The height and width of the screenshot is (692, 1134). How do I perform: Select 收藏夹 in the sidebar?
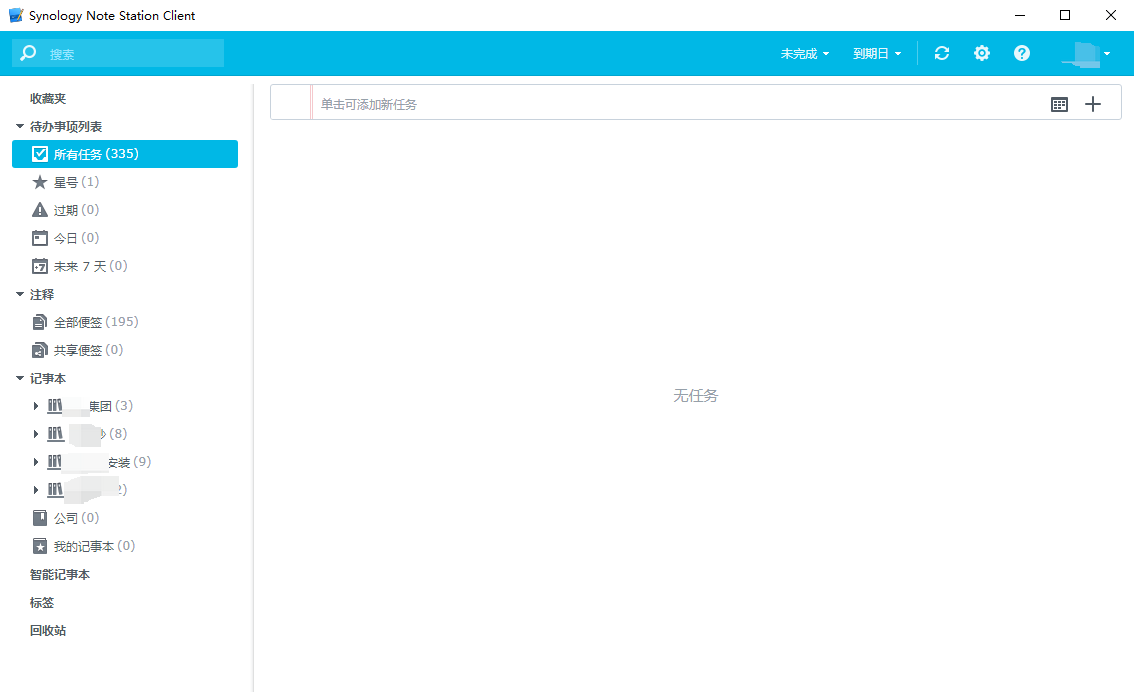(x=48, y=98)
